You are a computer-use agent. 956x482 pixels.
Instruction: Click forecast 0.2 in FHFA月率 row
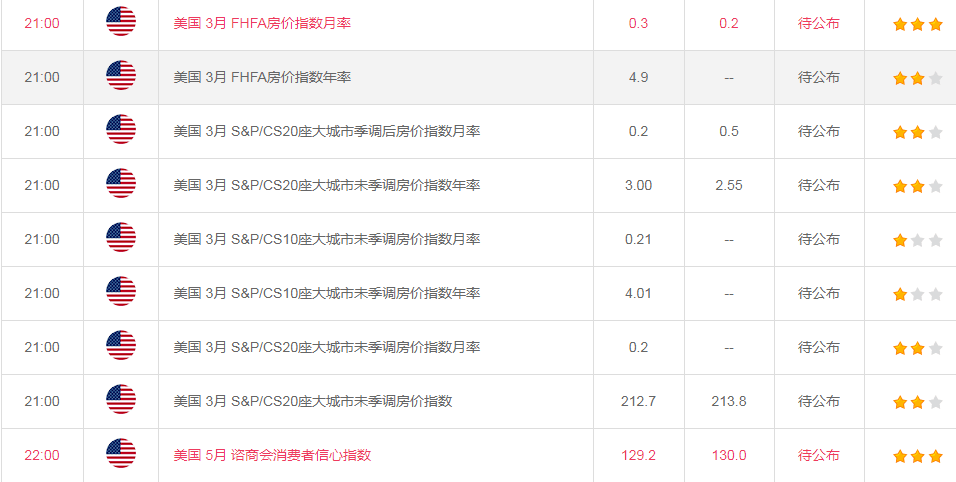(x=729, y=23)
